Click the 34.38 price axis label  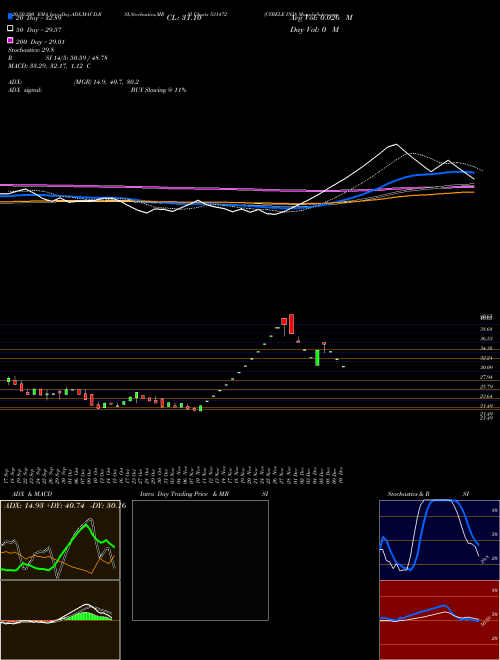coord(487,348)
